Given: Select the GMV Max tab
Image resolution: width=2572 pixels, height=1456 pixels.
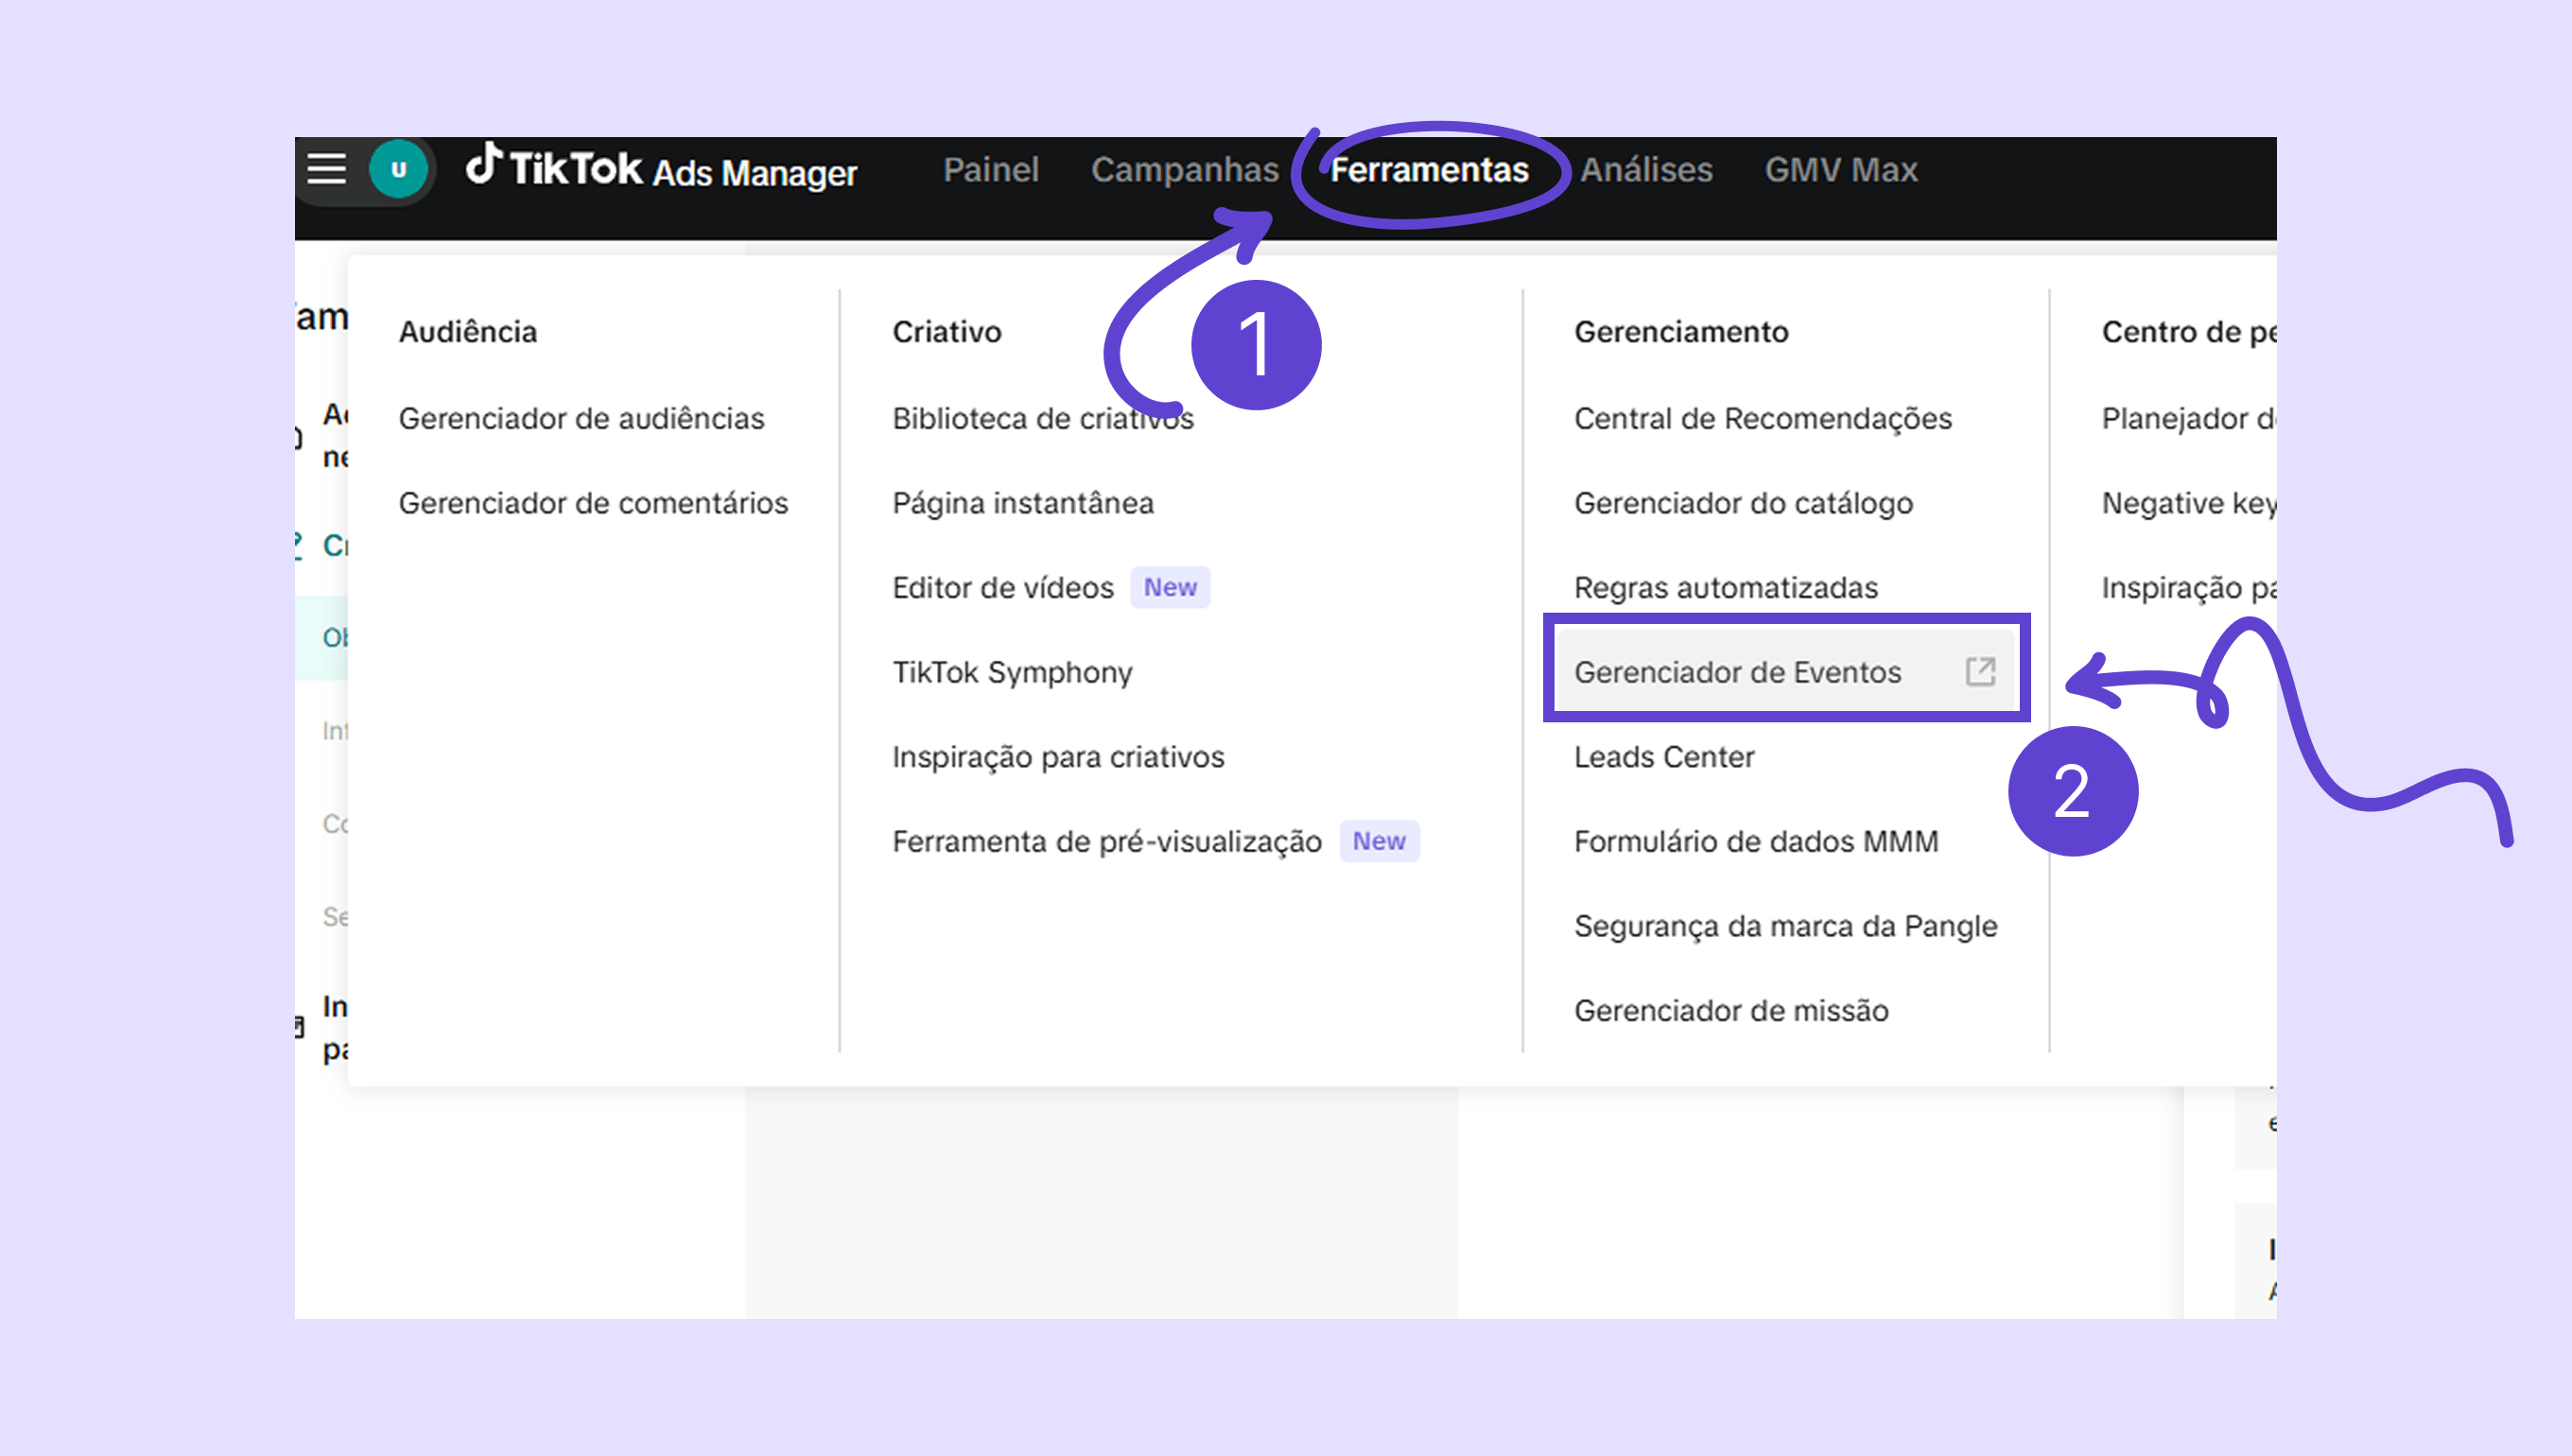Looking at the screenshot, I should pos(1840,170).
